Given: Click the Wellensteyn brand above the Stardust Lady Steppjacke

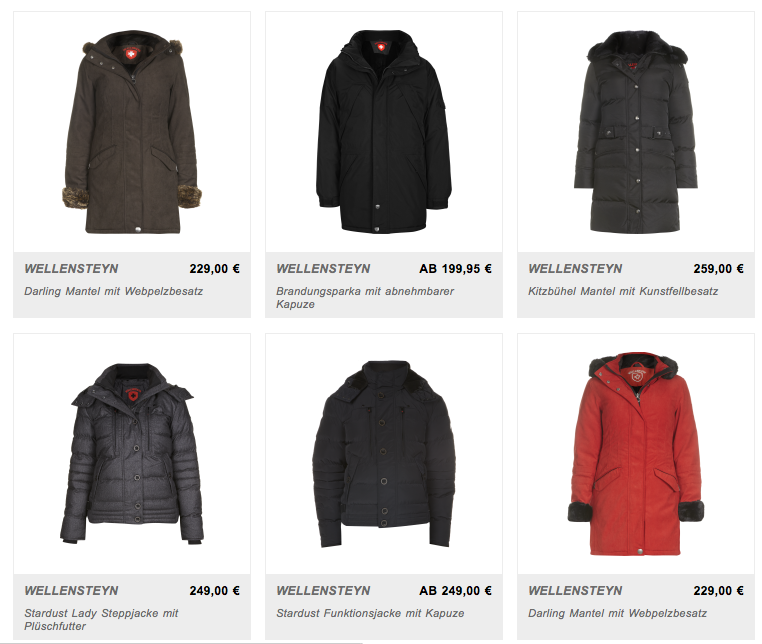Looking at the screenshot, I should click(x=71, y=591).
